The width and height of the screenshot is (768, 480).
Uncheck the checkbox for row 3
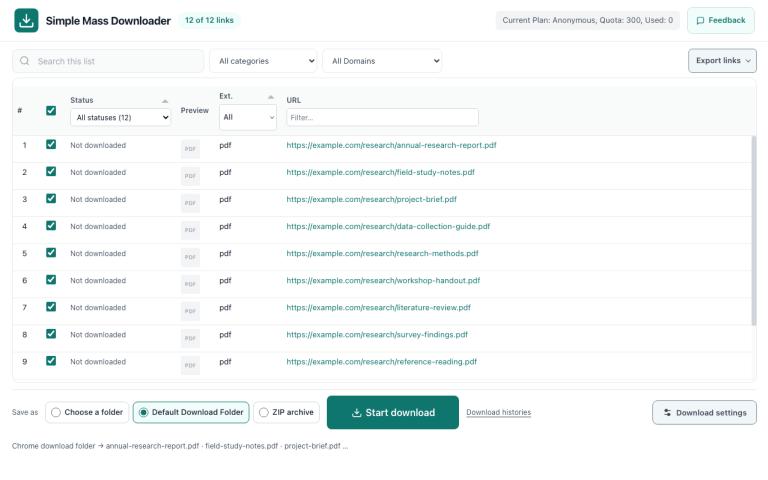51,198
